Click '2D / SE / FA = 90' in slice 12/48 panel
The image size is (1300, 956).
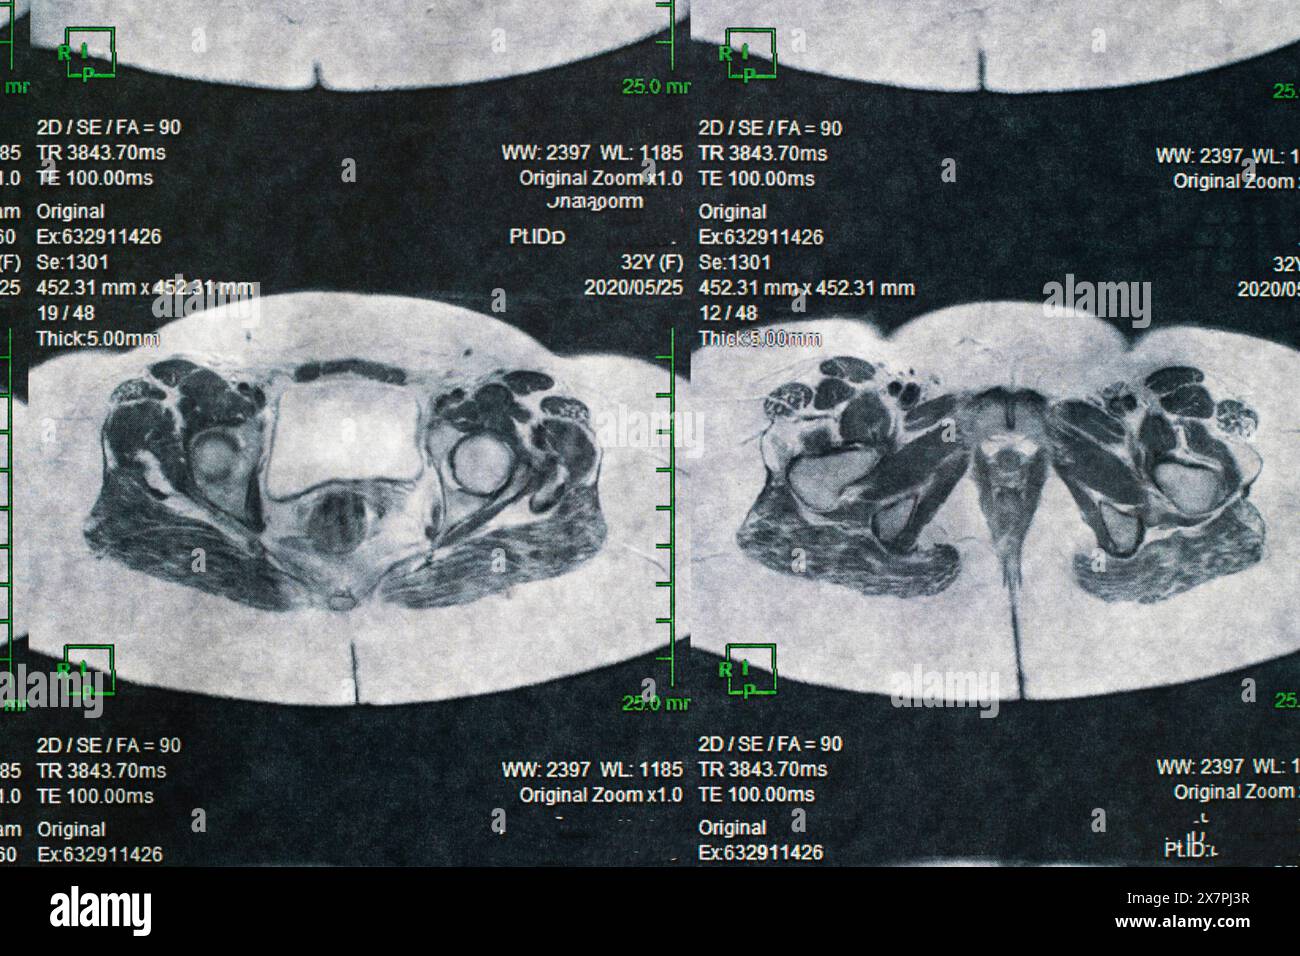click(x=770, y=128)
